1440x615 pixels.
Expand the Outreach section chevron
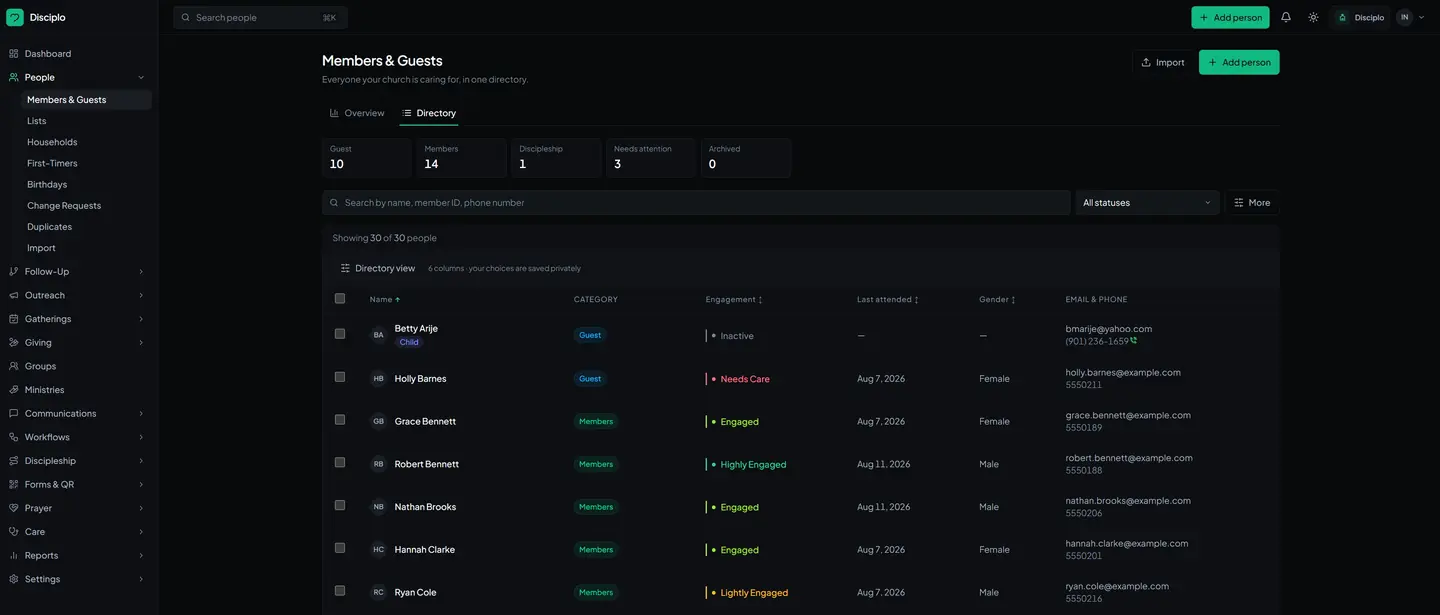(x=141, y=296)
